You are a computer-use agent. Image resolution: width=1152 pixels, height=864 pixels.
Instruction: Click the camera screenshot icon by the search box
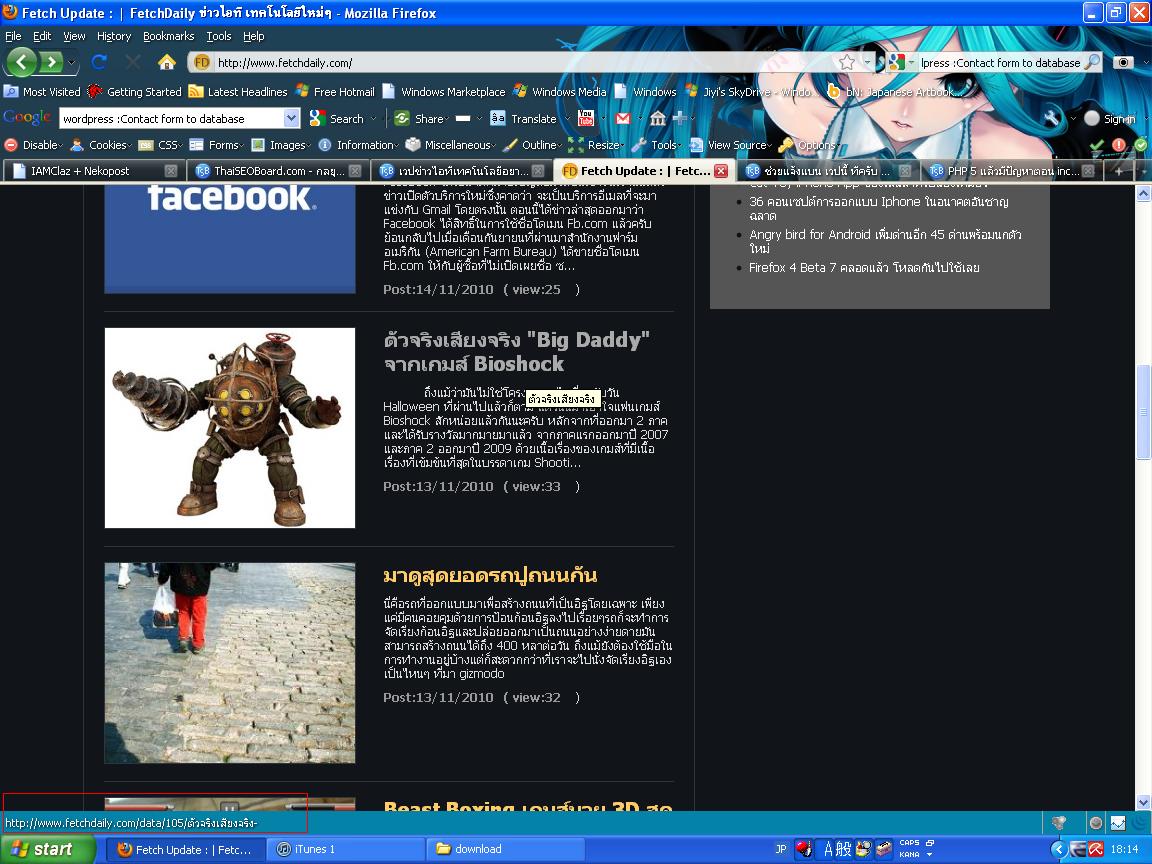point(1123,62)
